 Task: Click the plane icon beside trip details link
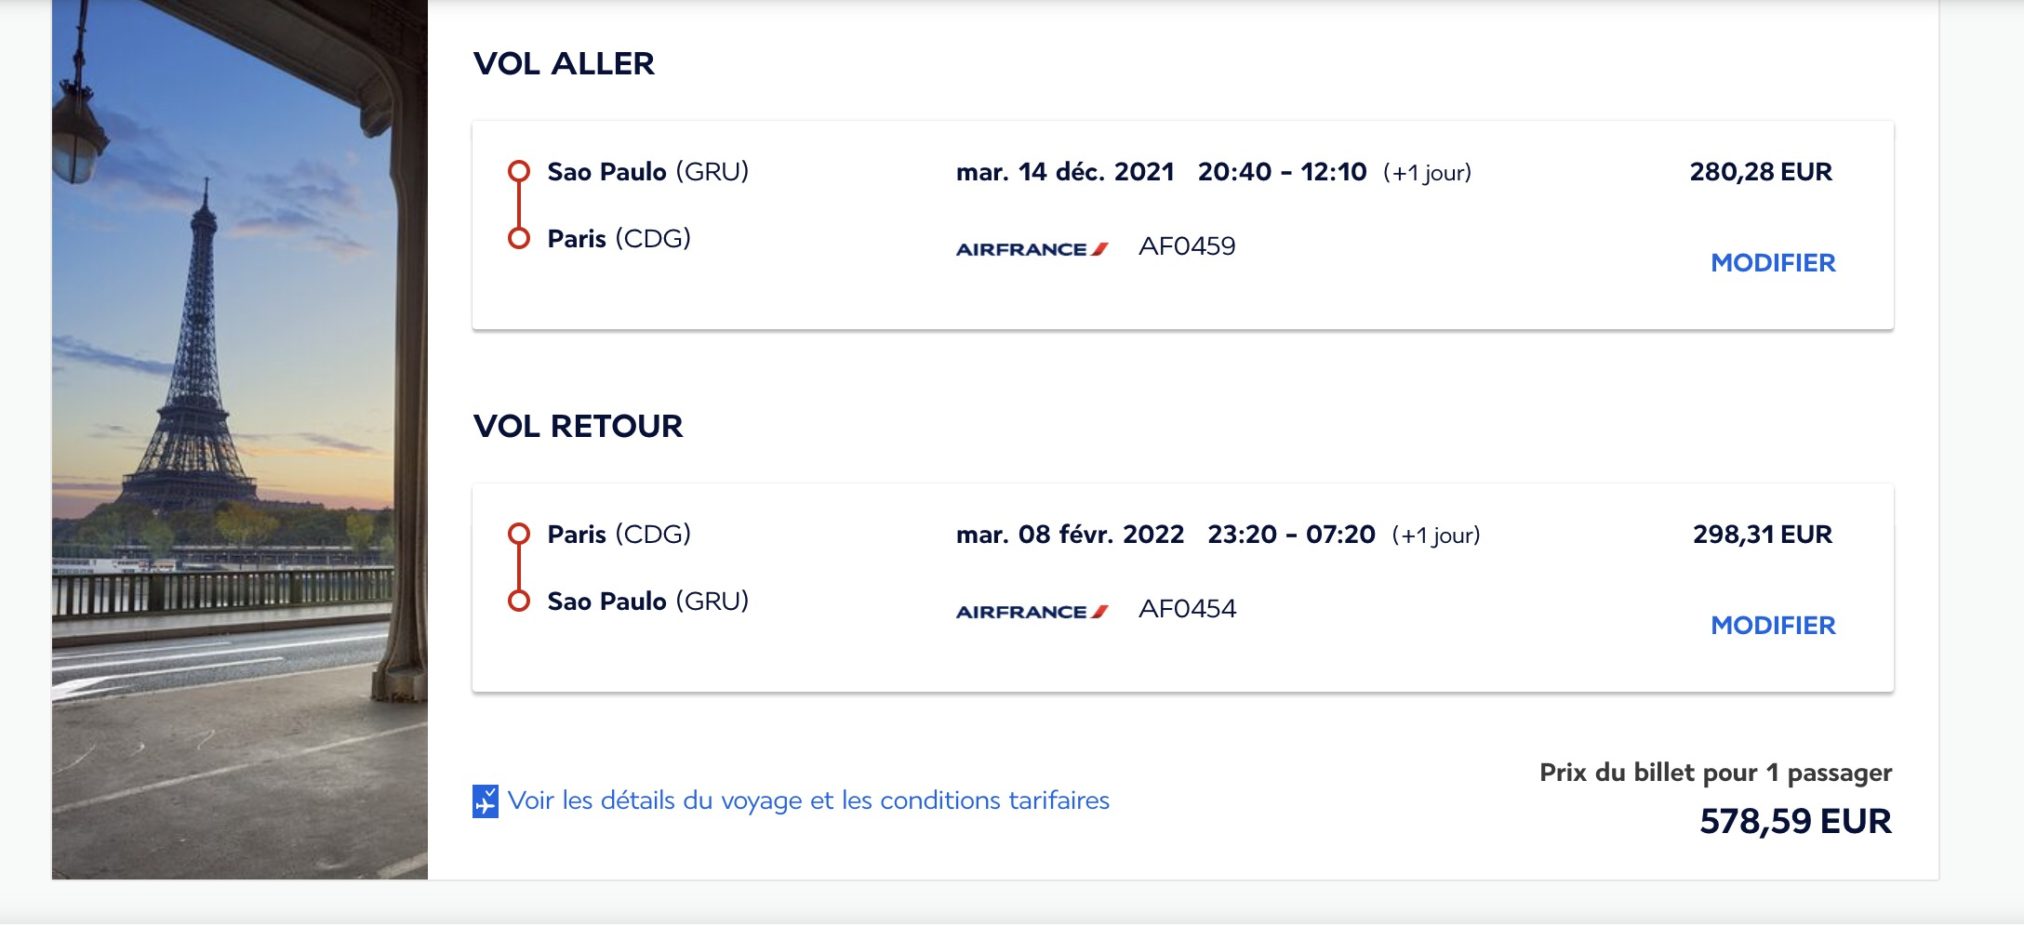click(485, 801)
